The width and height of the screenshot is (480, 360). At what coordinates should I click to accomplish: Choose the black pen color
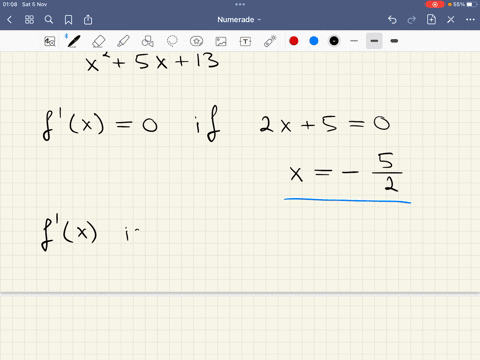334,41
